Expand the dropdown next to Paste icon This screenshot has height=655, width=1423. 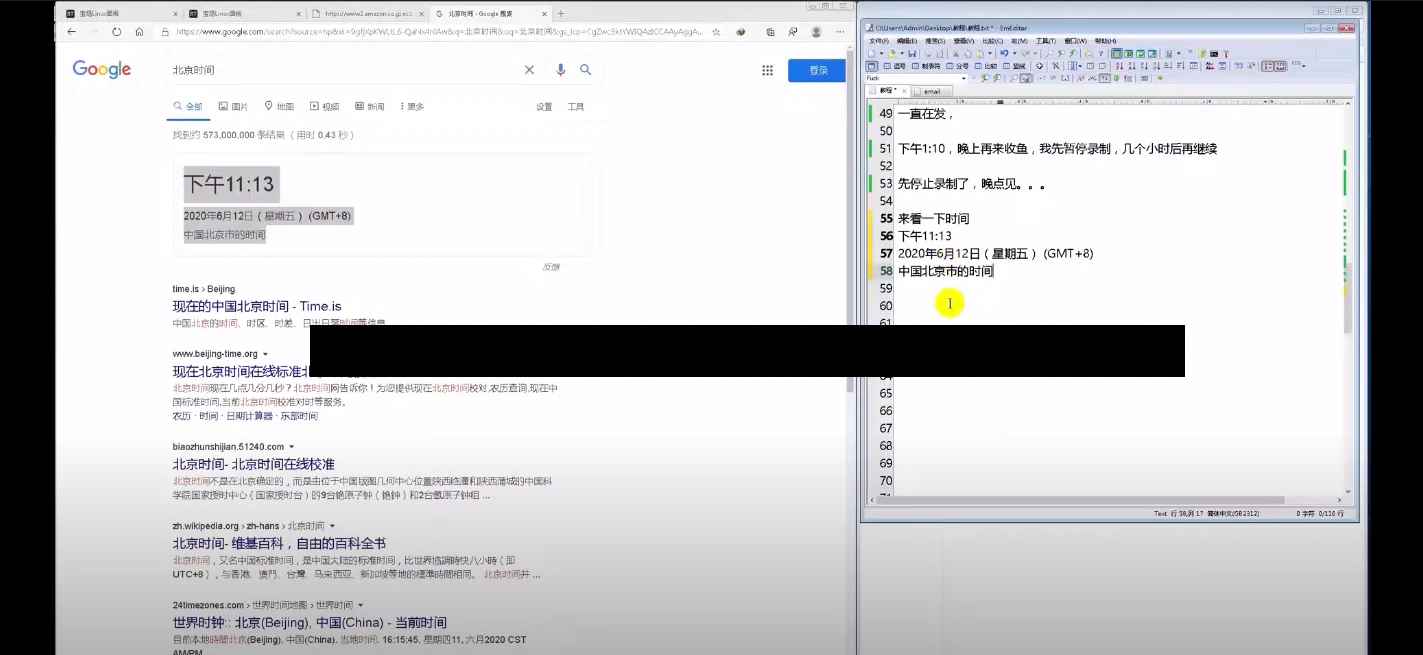[x=990, y=53]
